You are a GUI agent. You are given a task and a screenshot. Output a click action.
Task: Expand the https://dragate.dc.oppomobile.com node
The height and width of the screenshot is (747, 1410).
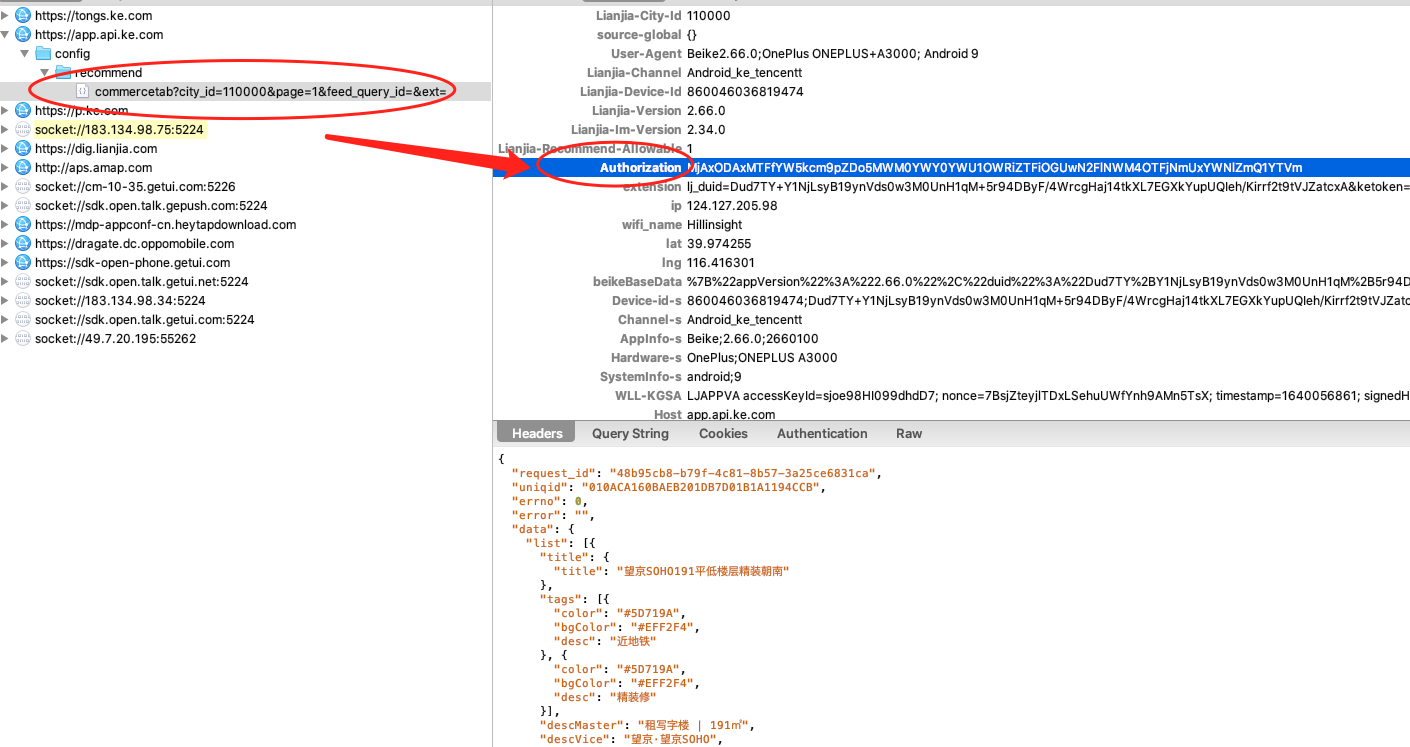click(6, 243)
